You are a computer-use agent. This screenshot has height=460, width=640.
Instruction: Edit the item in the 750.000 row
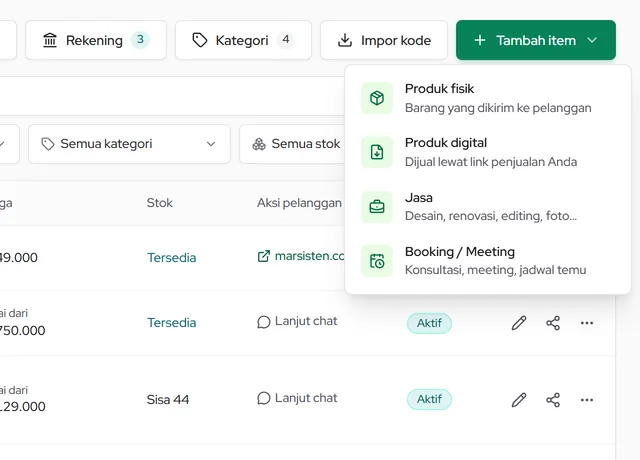pyautogui.click(x=519, y=323)
